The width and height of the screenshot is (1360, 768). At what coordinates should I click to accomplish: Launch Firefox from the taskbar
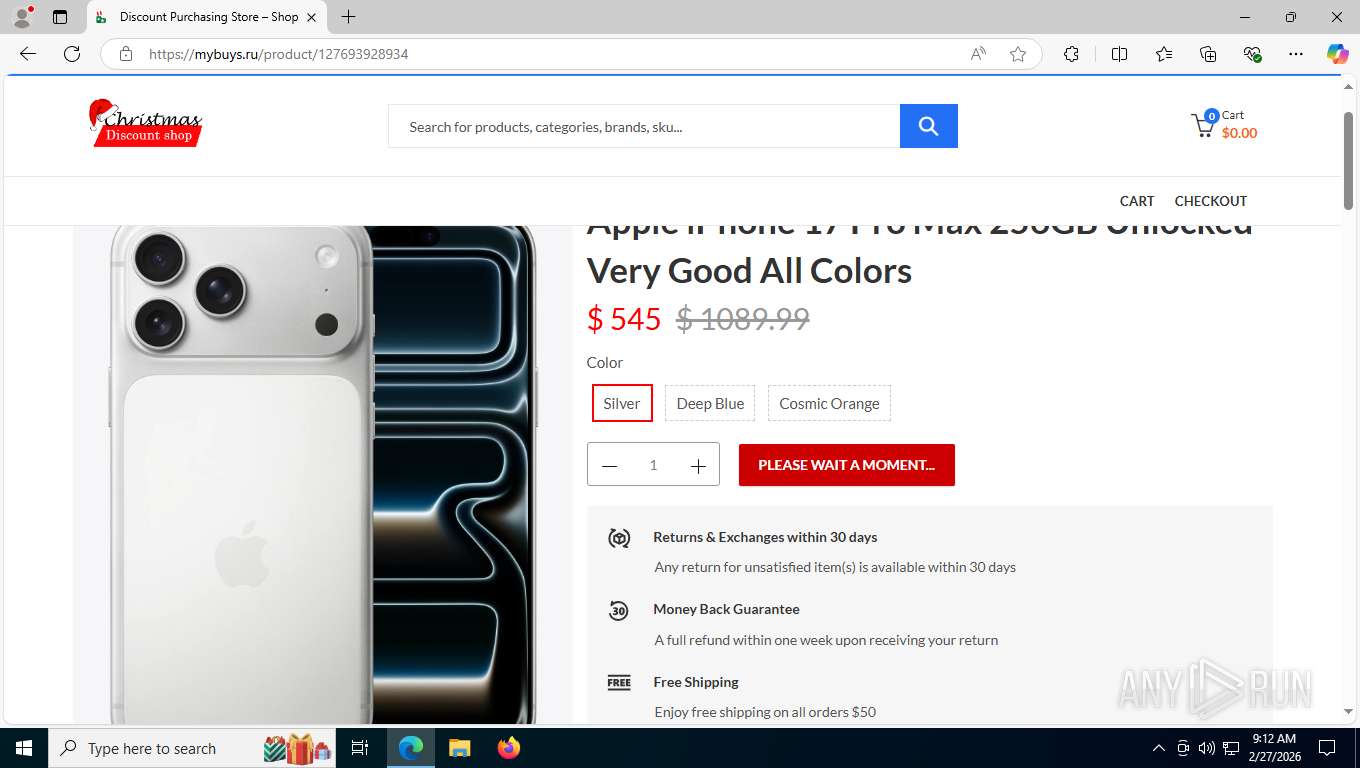pyautogui.click(x=509, y=748)
